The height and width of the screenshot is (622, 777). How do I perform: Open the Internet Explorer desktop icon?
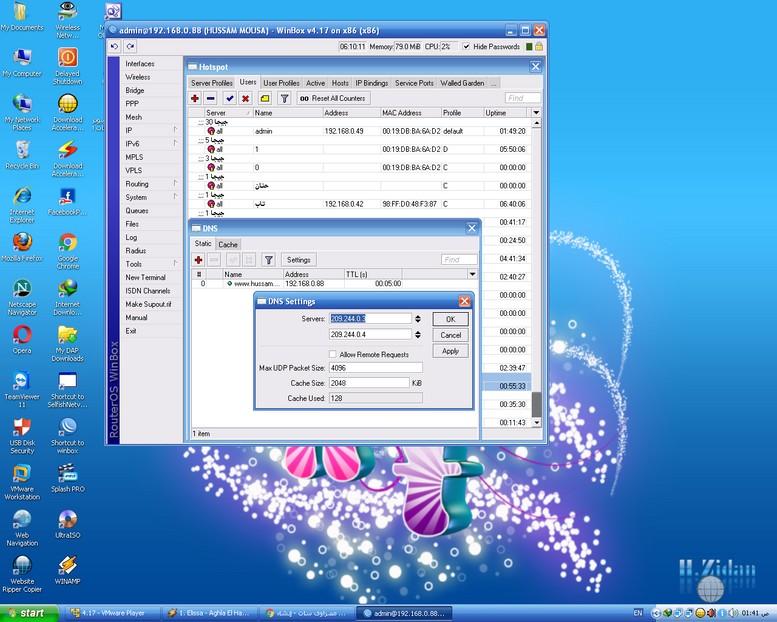click(22, 205)
